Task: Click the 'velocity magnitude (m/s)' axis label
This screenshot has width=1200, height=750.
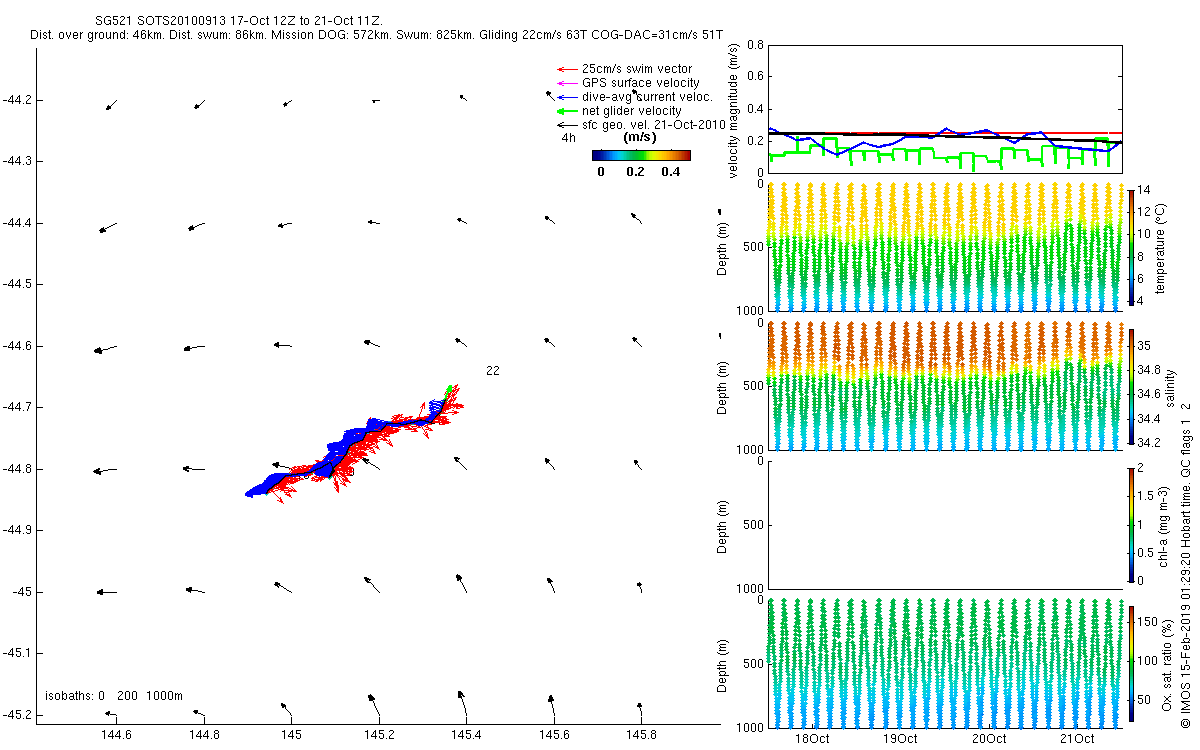Action: (x=734, y=110)
